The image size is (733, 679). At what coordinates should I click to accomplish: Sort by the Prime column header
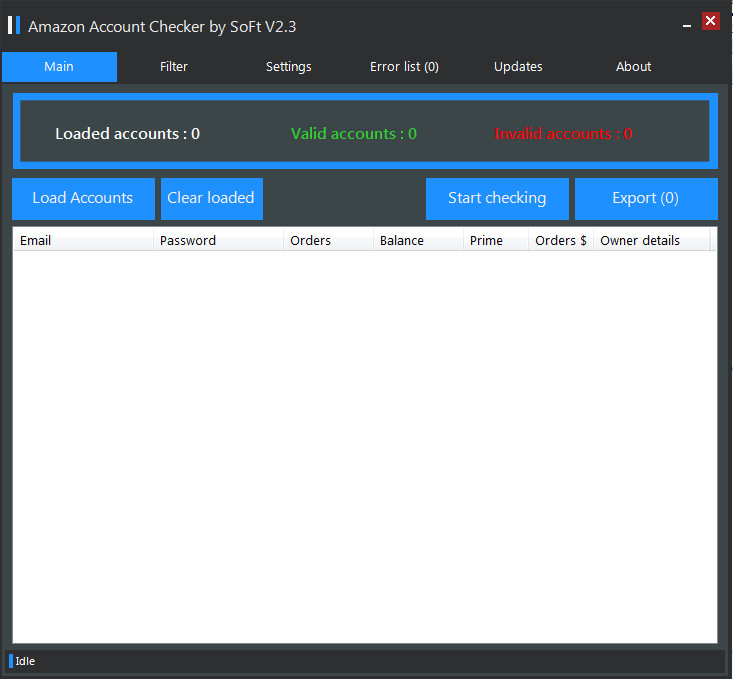click(x=496, y=240)
